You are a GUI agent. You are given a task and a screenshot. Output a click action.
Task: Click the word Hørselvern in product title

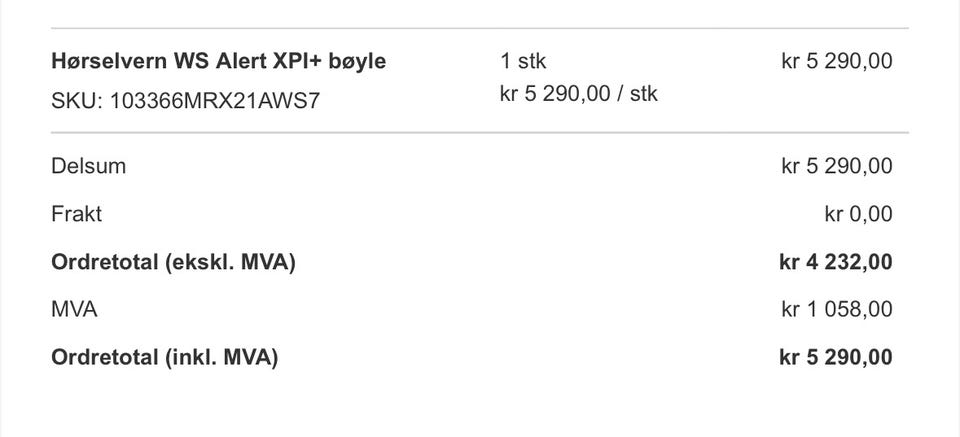point(109,61)
